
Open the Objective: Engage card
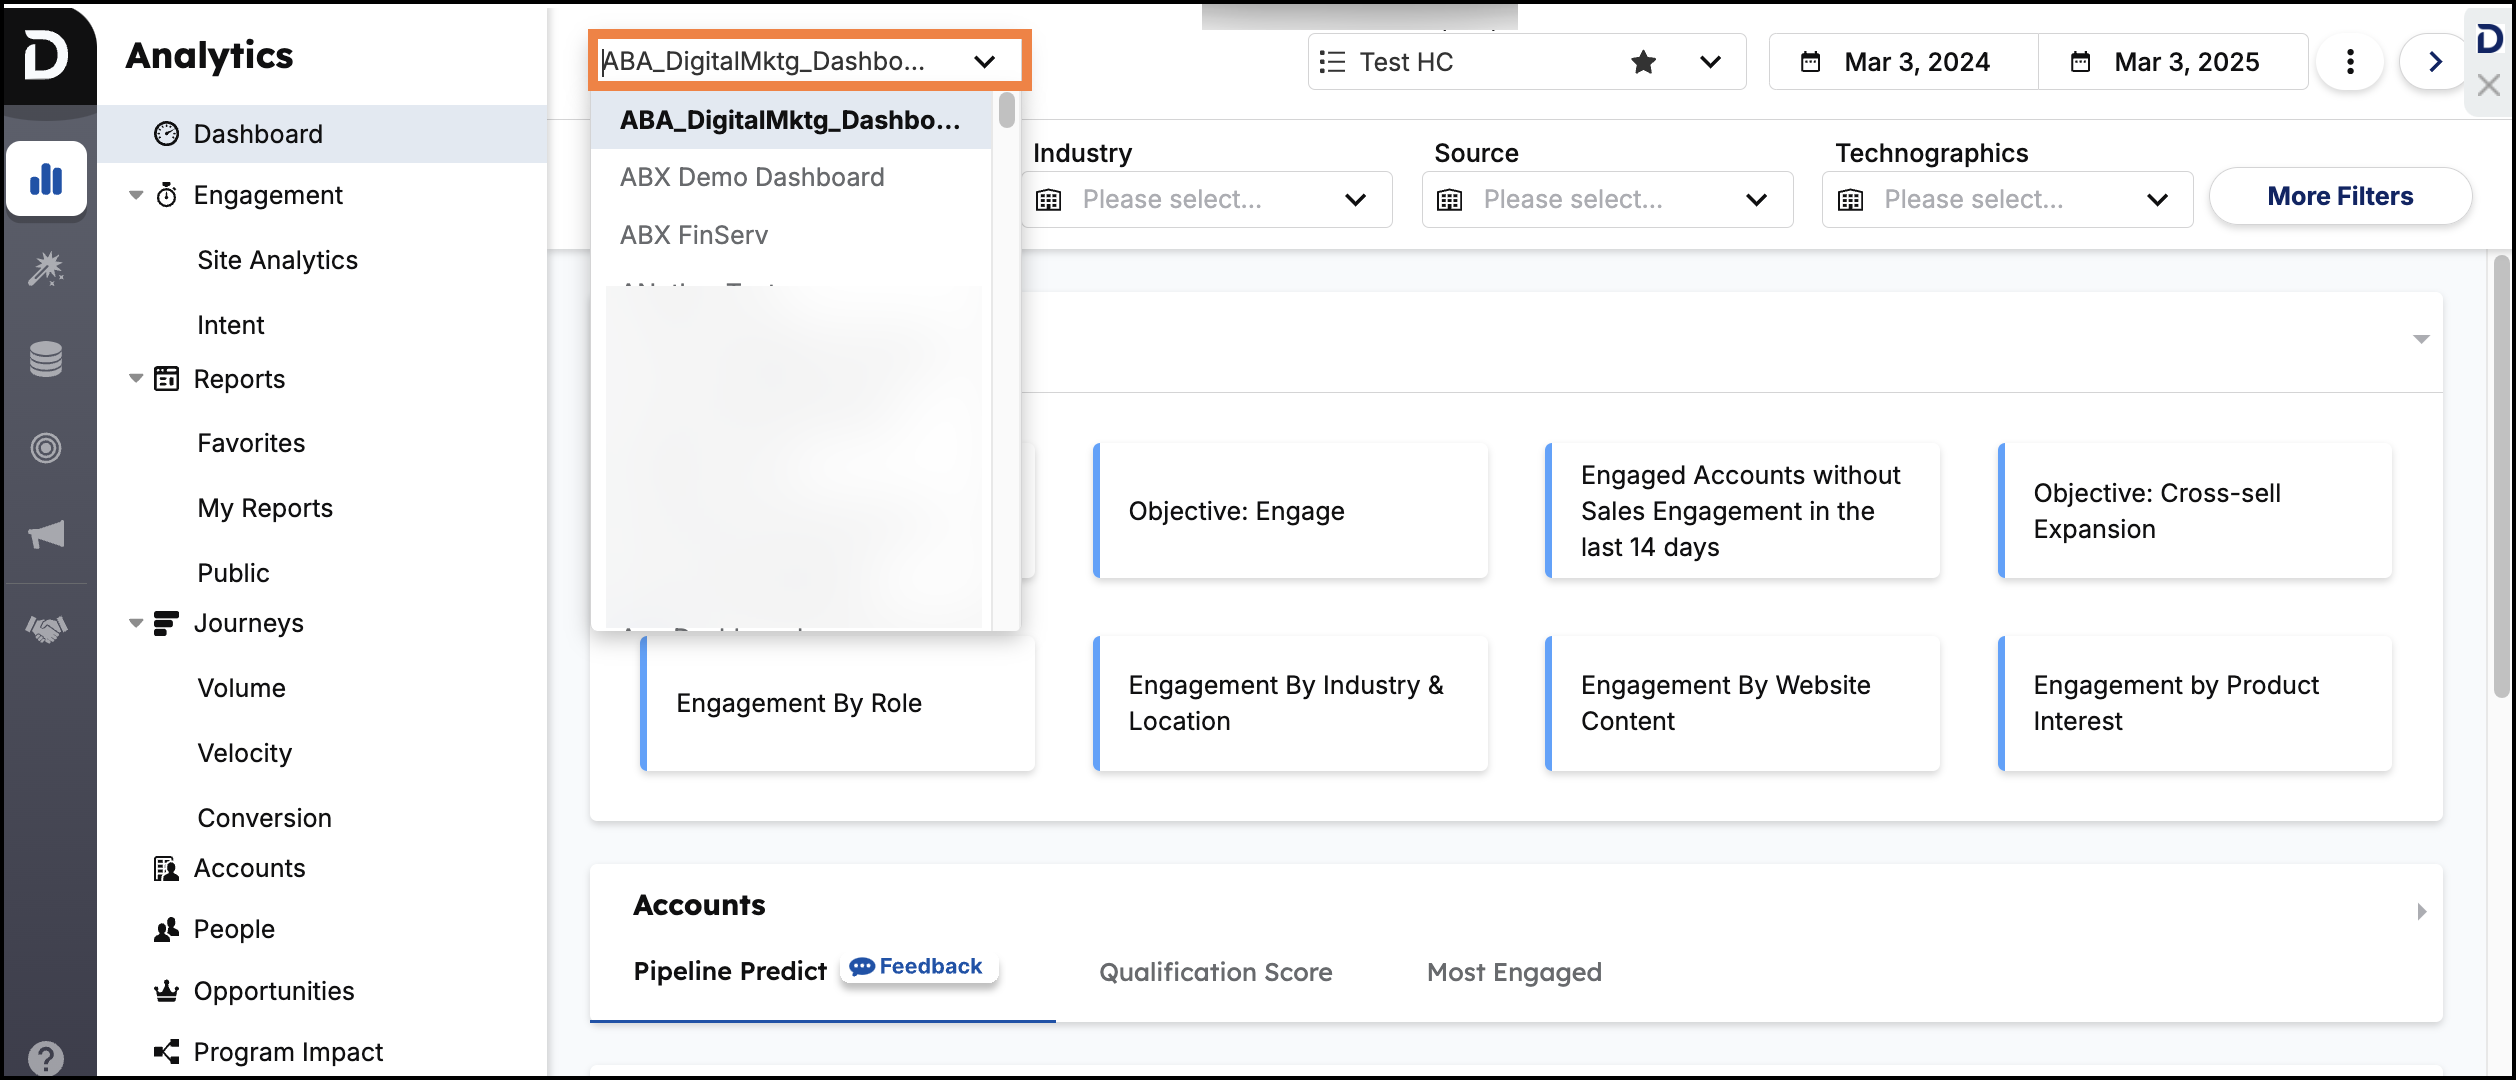(1290, 511)
